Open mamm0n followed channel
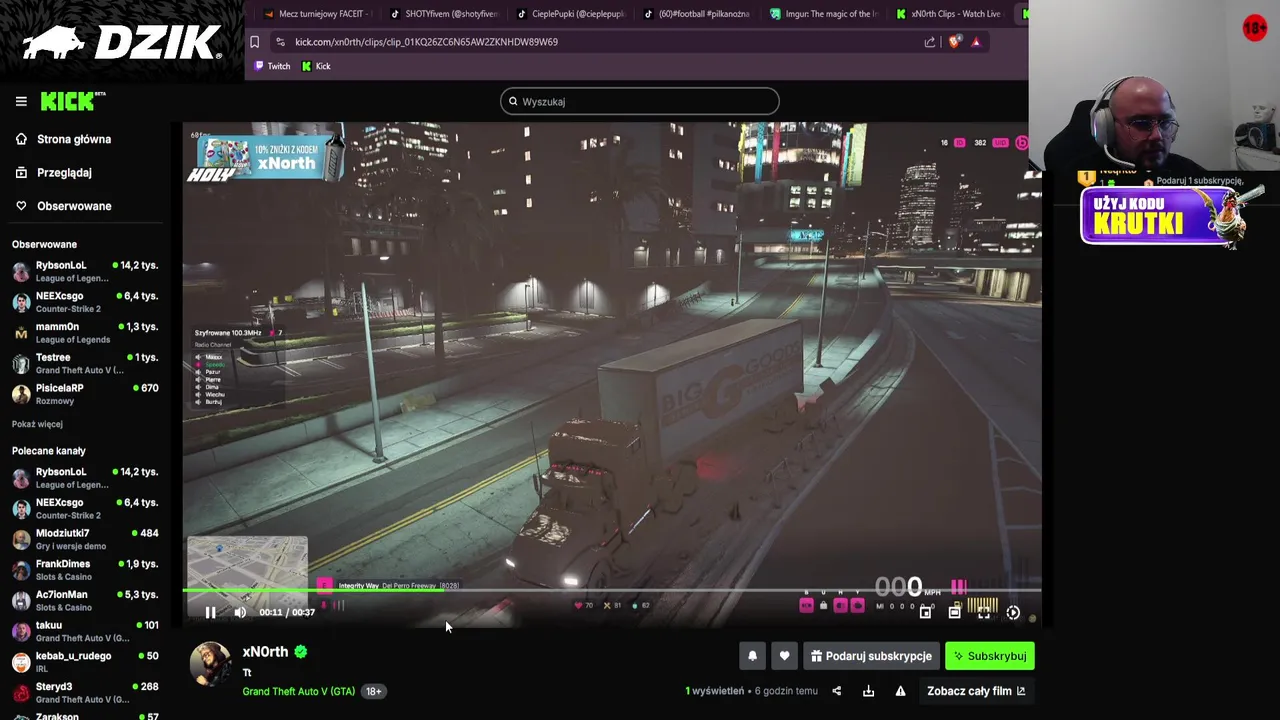This screenshot has width=1280, height=720. tap(85, 333)
